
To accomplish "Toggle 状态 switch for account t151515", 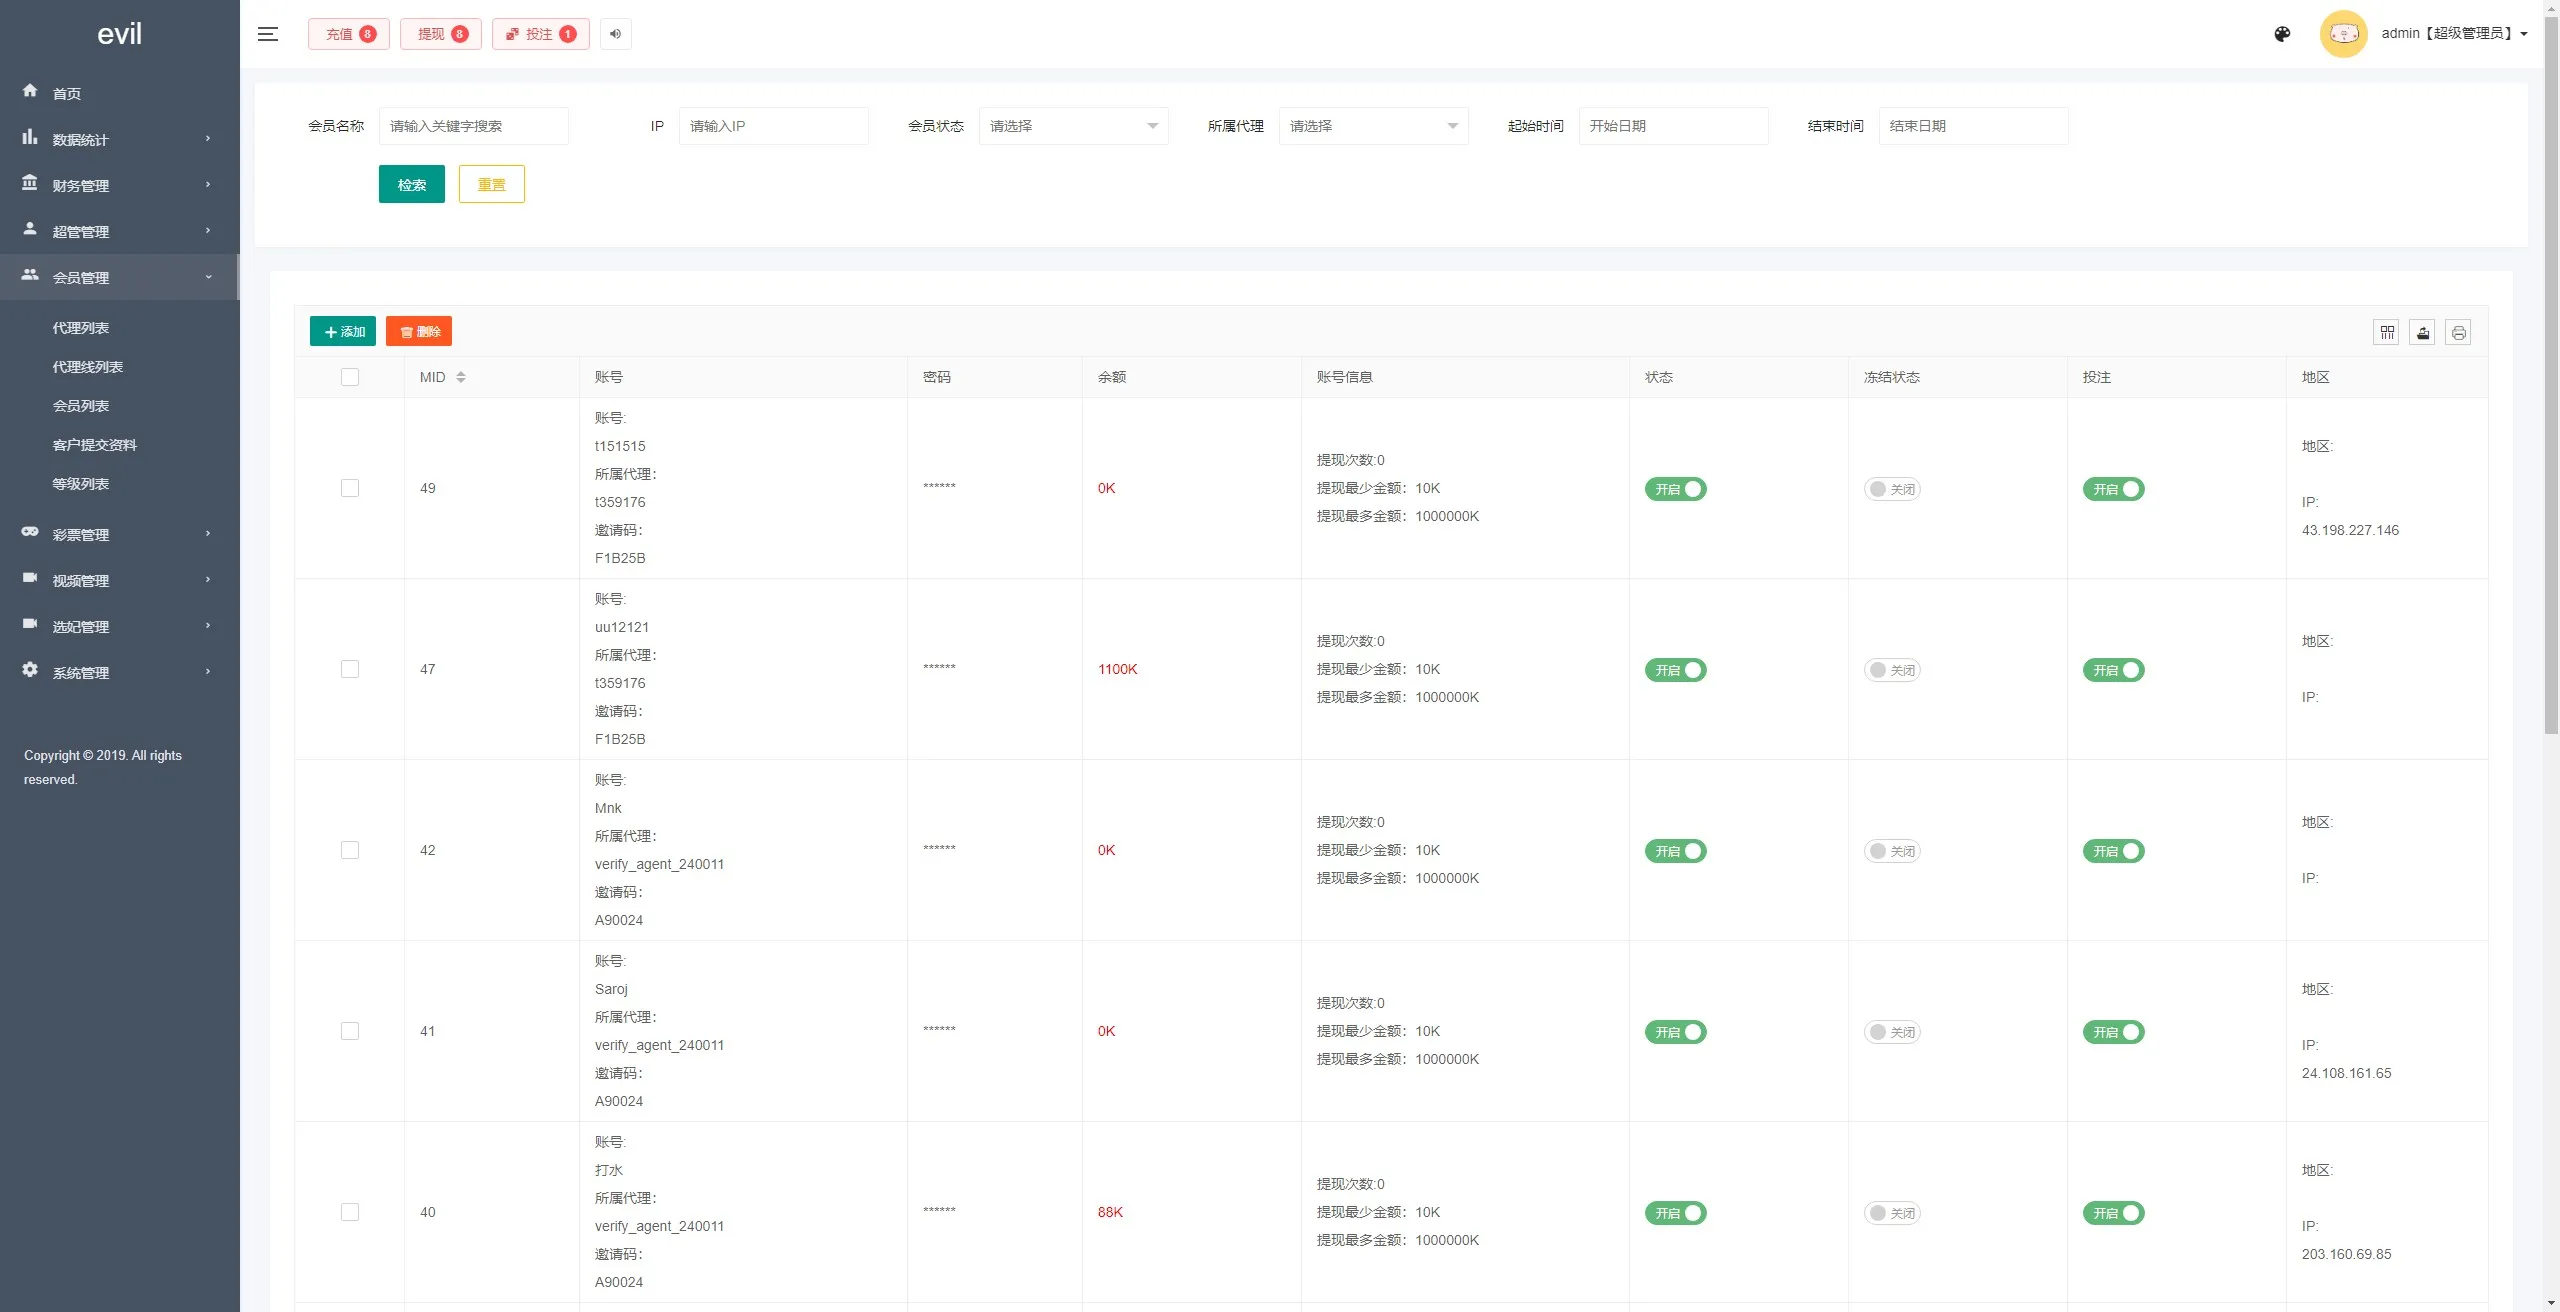I will pyautogui.click(x=1675, y=489).
